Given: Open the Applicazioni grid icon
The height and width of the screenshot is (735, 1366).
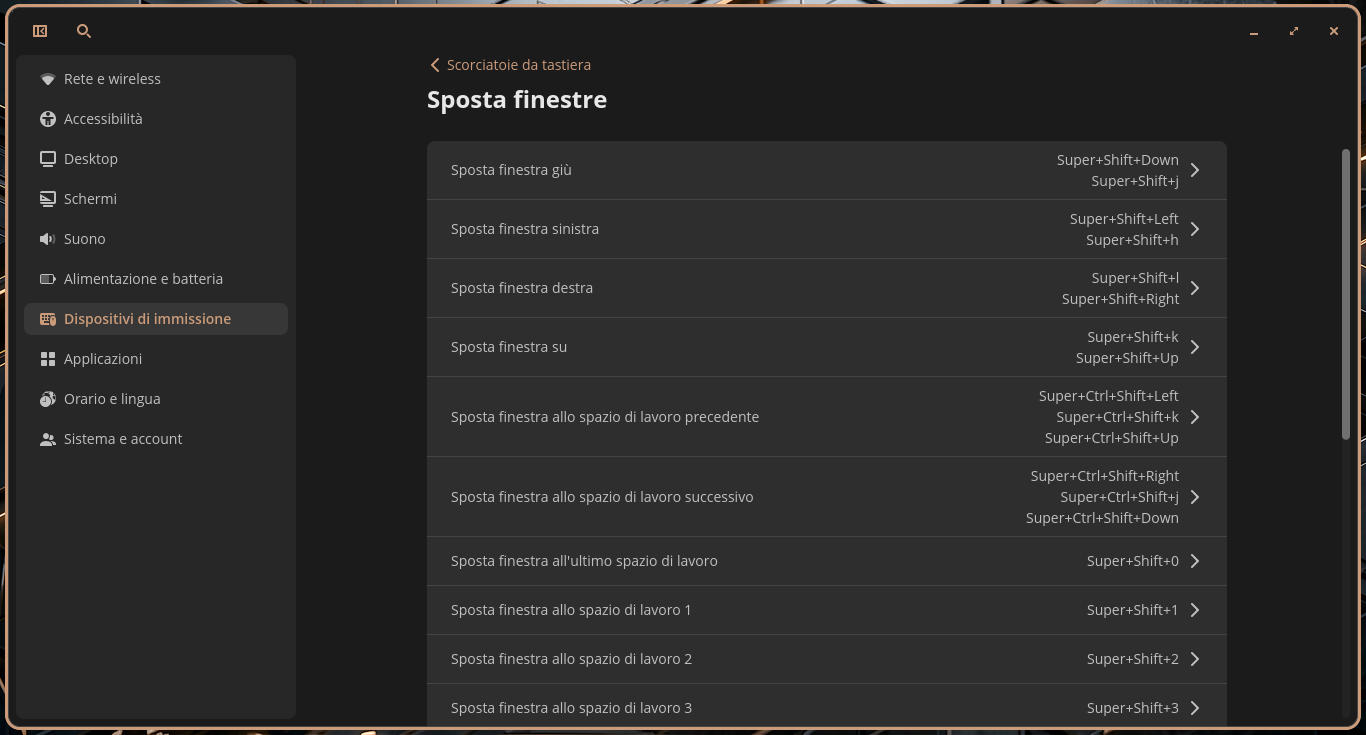Looking at the screenshot, I should pyautogui.click(x=47, y=359).
